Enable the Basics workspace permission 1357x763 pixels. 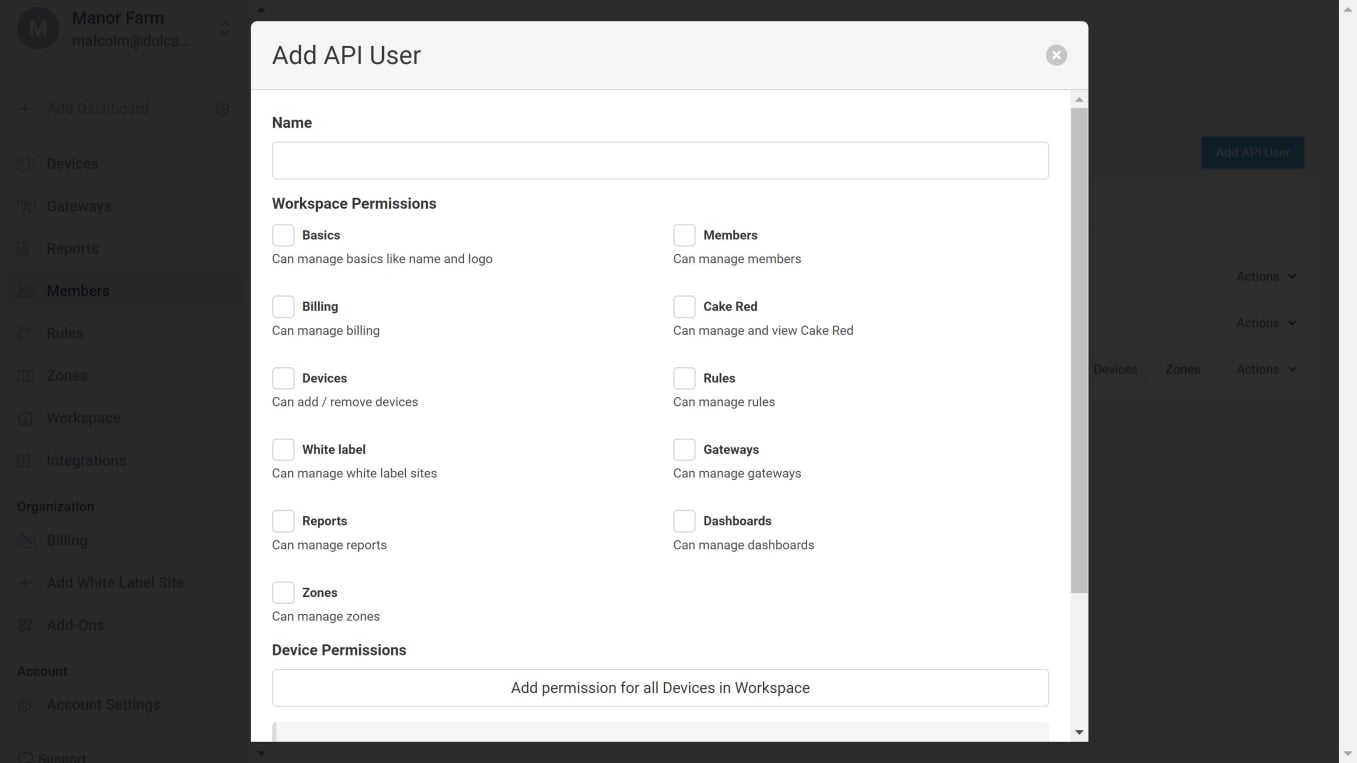point(283,234)
